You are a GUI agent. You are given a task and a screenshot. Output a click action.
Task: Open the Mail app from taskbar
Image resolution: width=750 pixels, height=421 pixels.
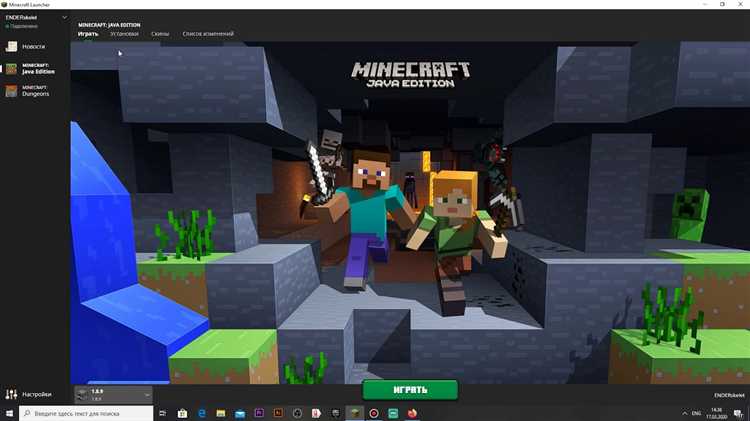240,413
